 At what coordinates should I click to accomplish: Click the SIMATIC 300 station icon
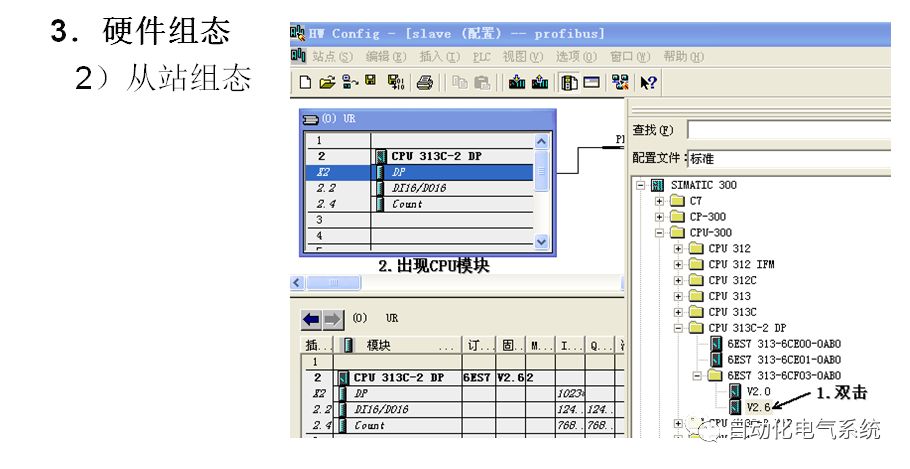coord(658,185)
